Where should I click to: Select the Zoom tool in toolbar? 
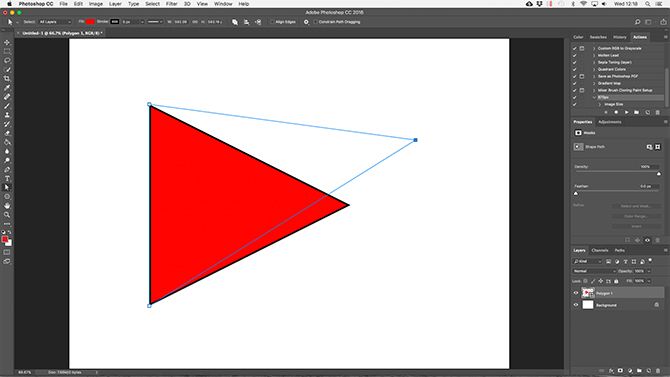pos(7,215)
